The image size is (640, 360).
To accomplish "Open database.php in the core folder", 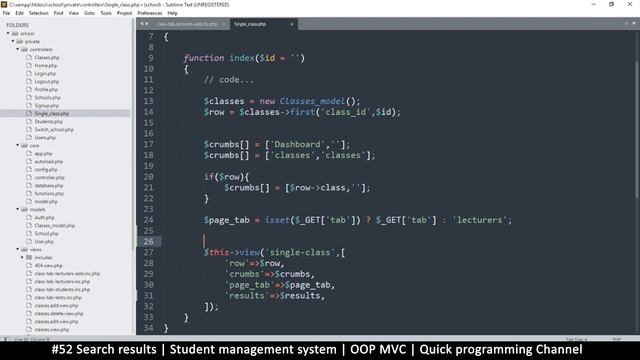I will coord(49,186).
